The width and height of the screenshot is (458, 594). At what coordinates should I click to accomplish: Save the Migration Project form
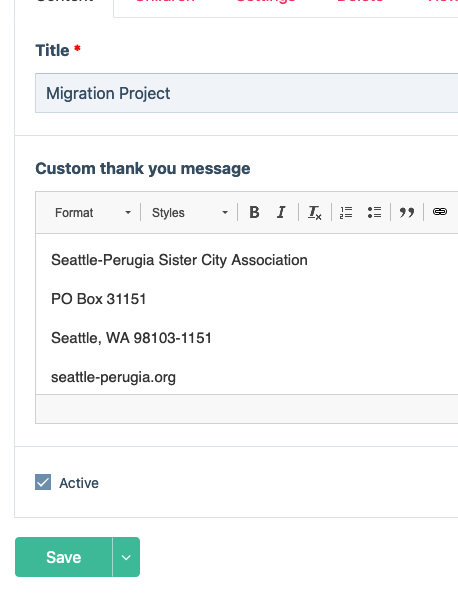point(64,557)
